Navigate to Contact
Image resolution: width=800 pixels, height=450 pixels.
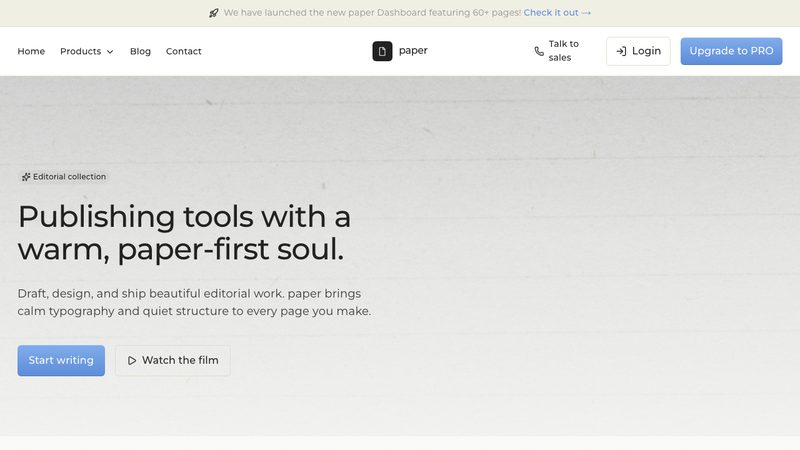pos(184,52)
